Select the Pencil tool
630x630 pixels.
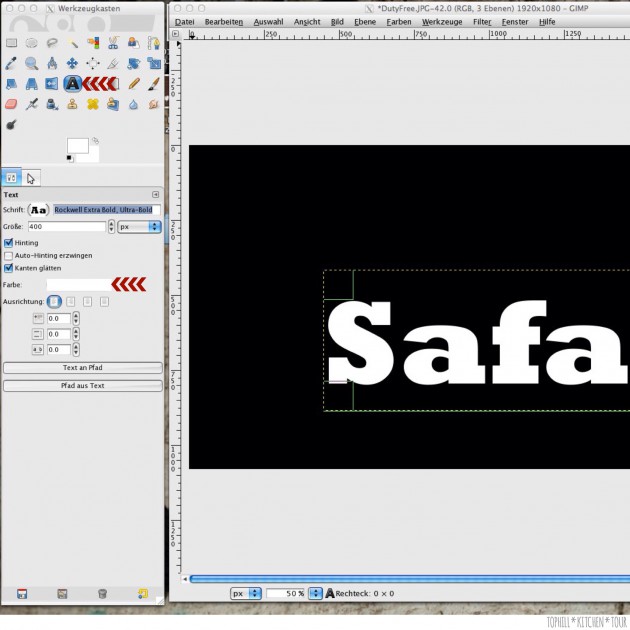click(133, 84)
